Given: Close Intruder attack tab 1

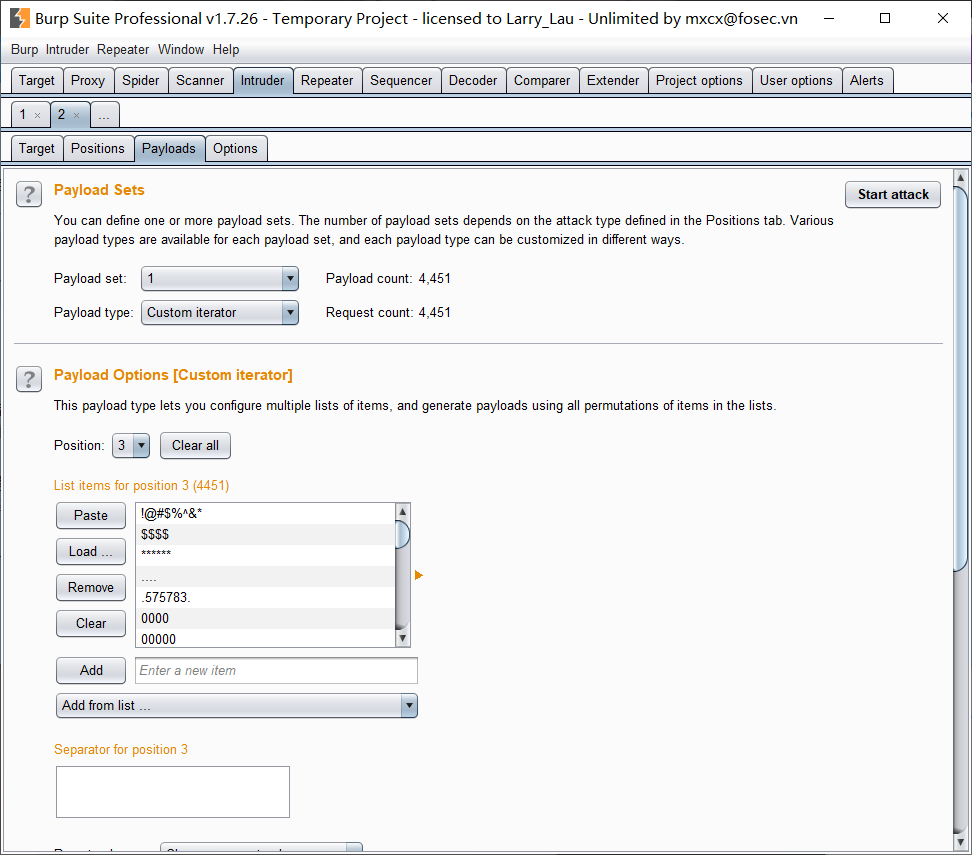Looking at the screenshot, I should pyautogui.click(x=38, y=115).
